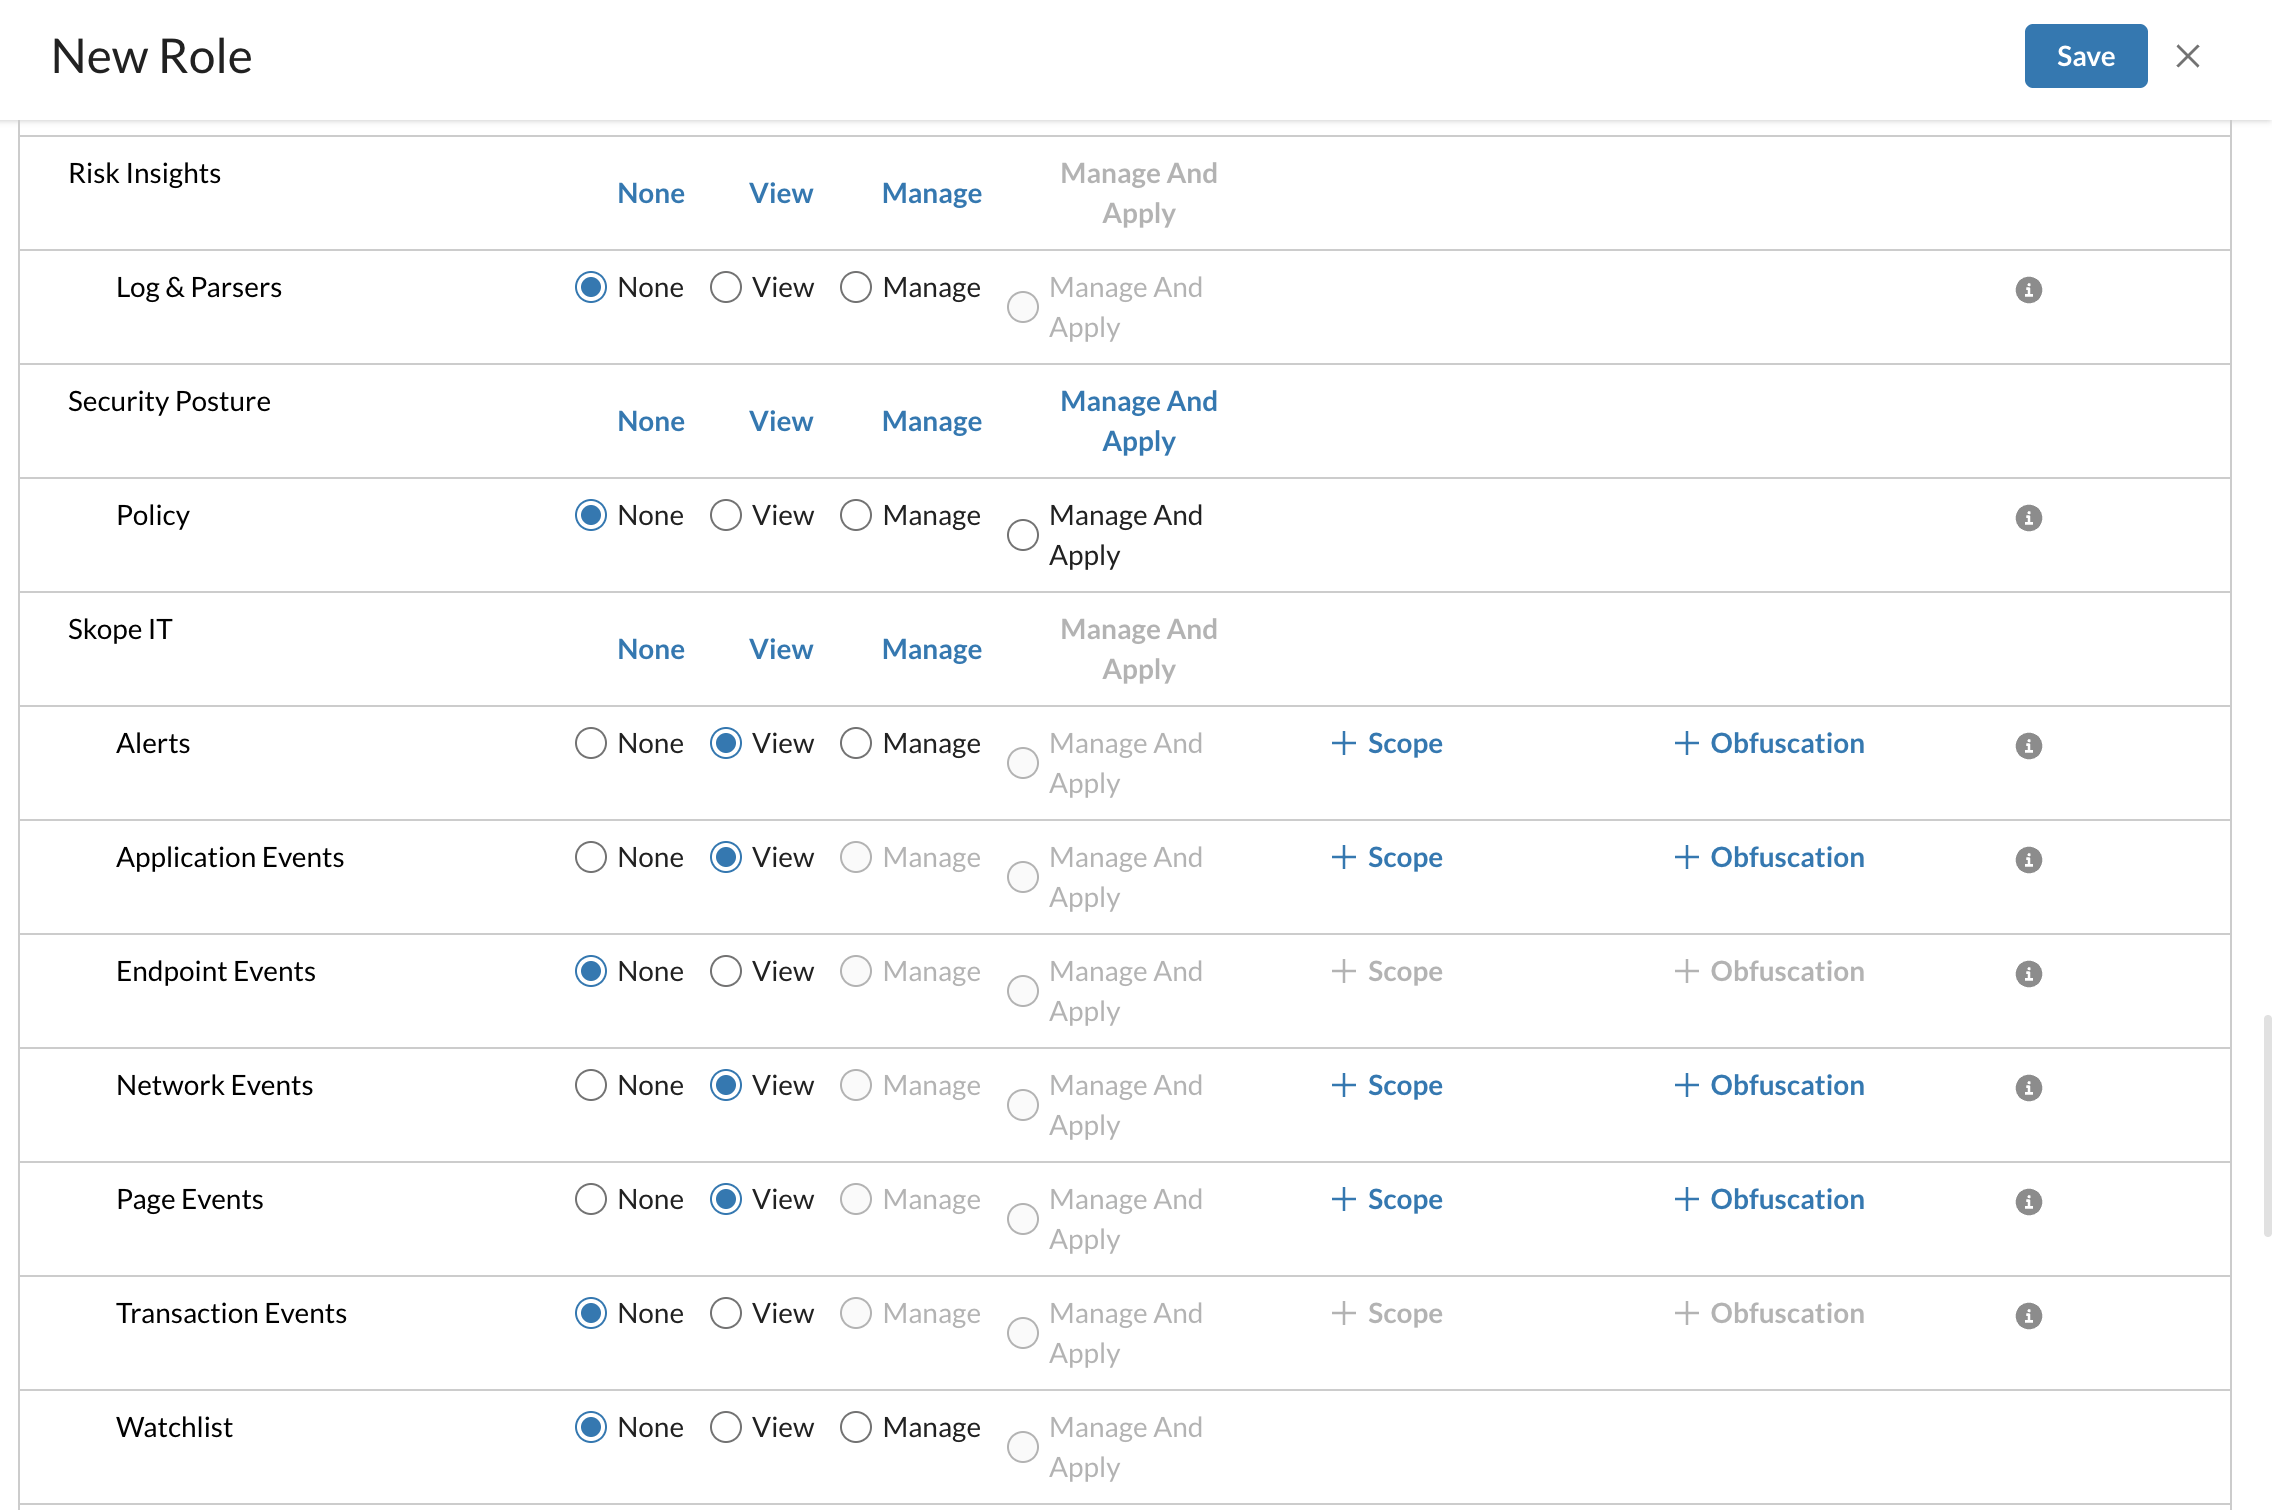Click the Page Events info icon
This screenshot has height=1510, width=2272.
click(x=2028, y=1202)
